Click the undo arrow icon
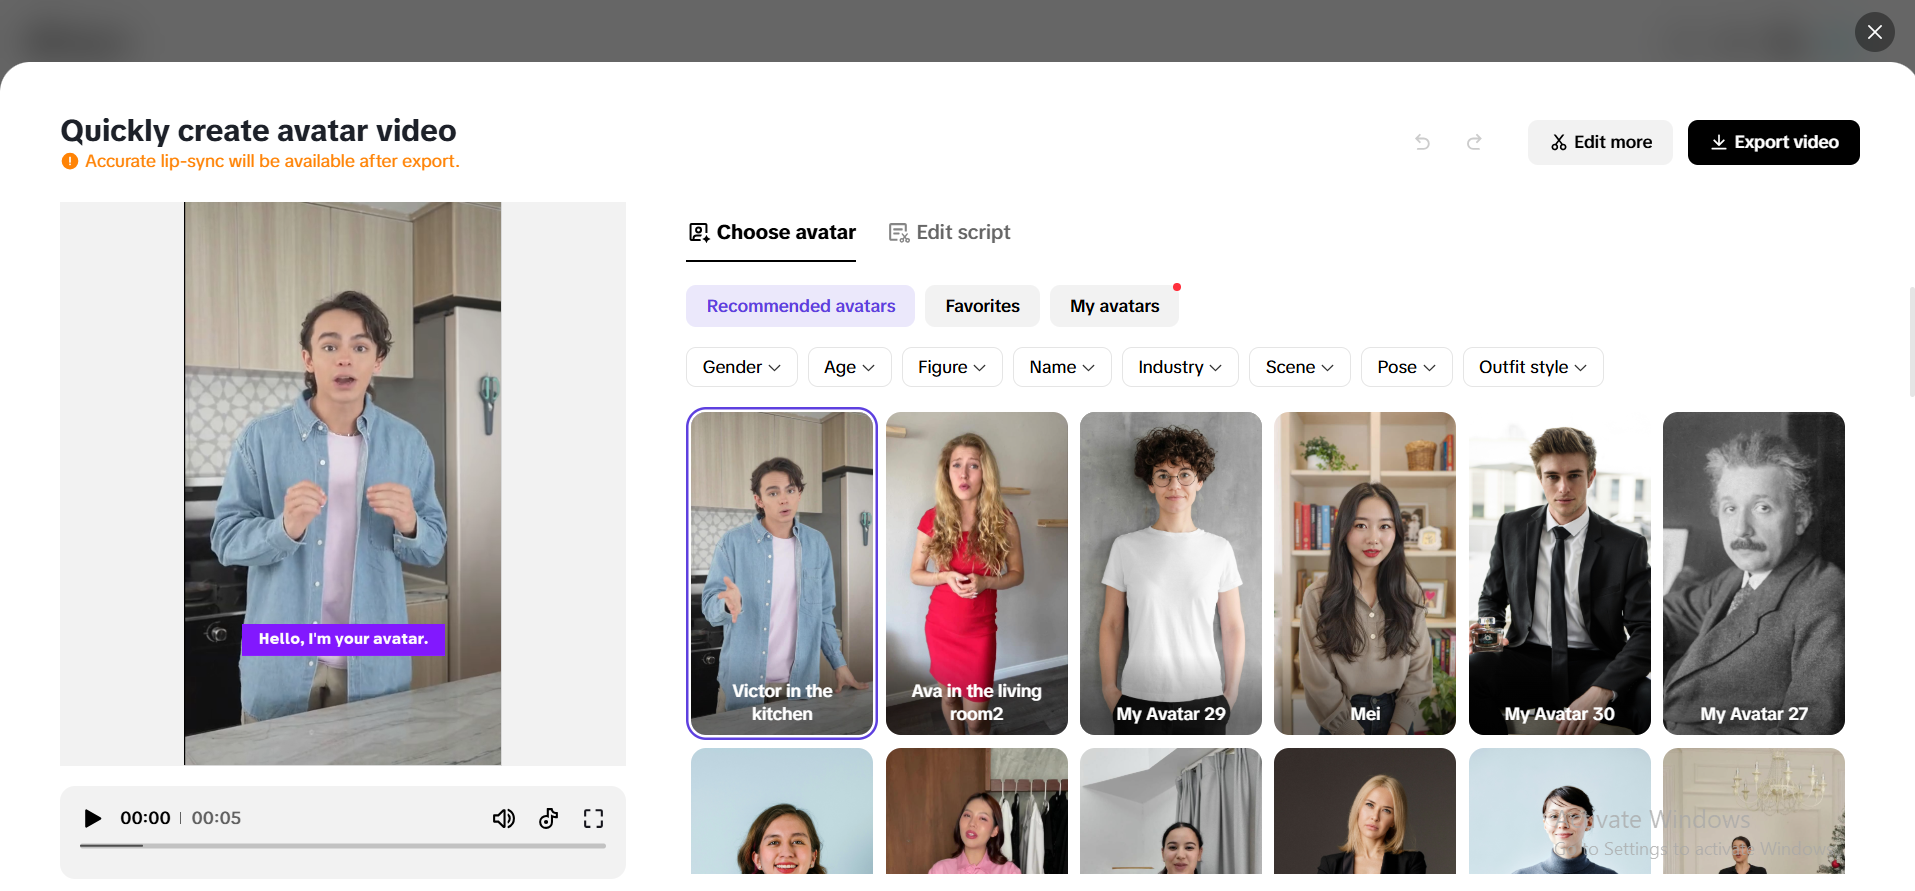The height and width of the screenshot is (891, 1915). (x=1422, y=142)
